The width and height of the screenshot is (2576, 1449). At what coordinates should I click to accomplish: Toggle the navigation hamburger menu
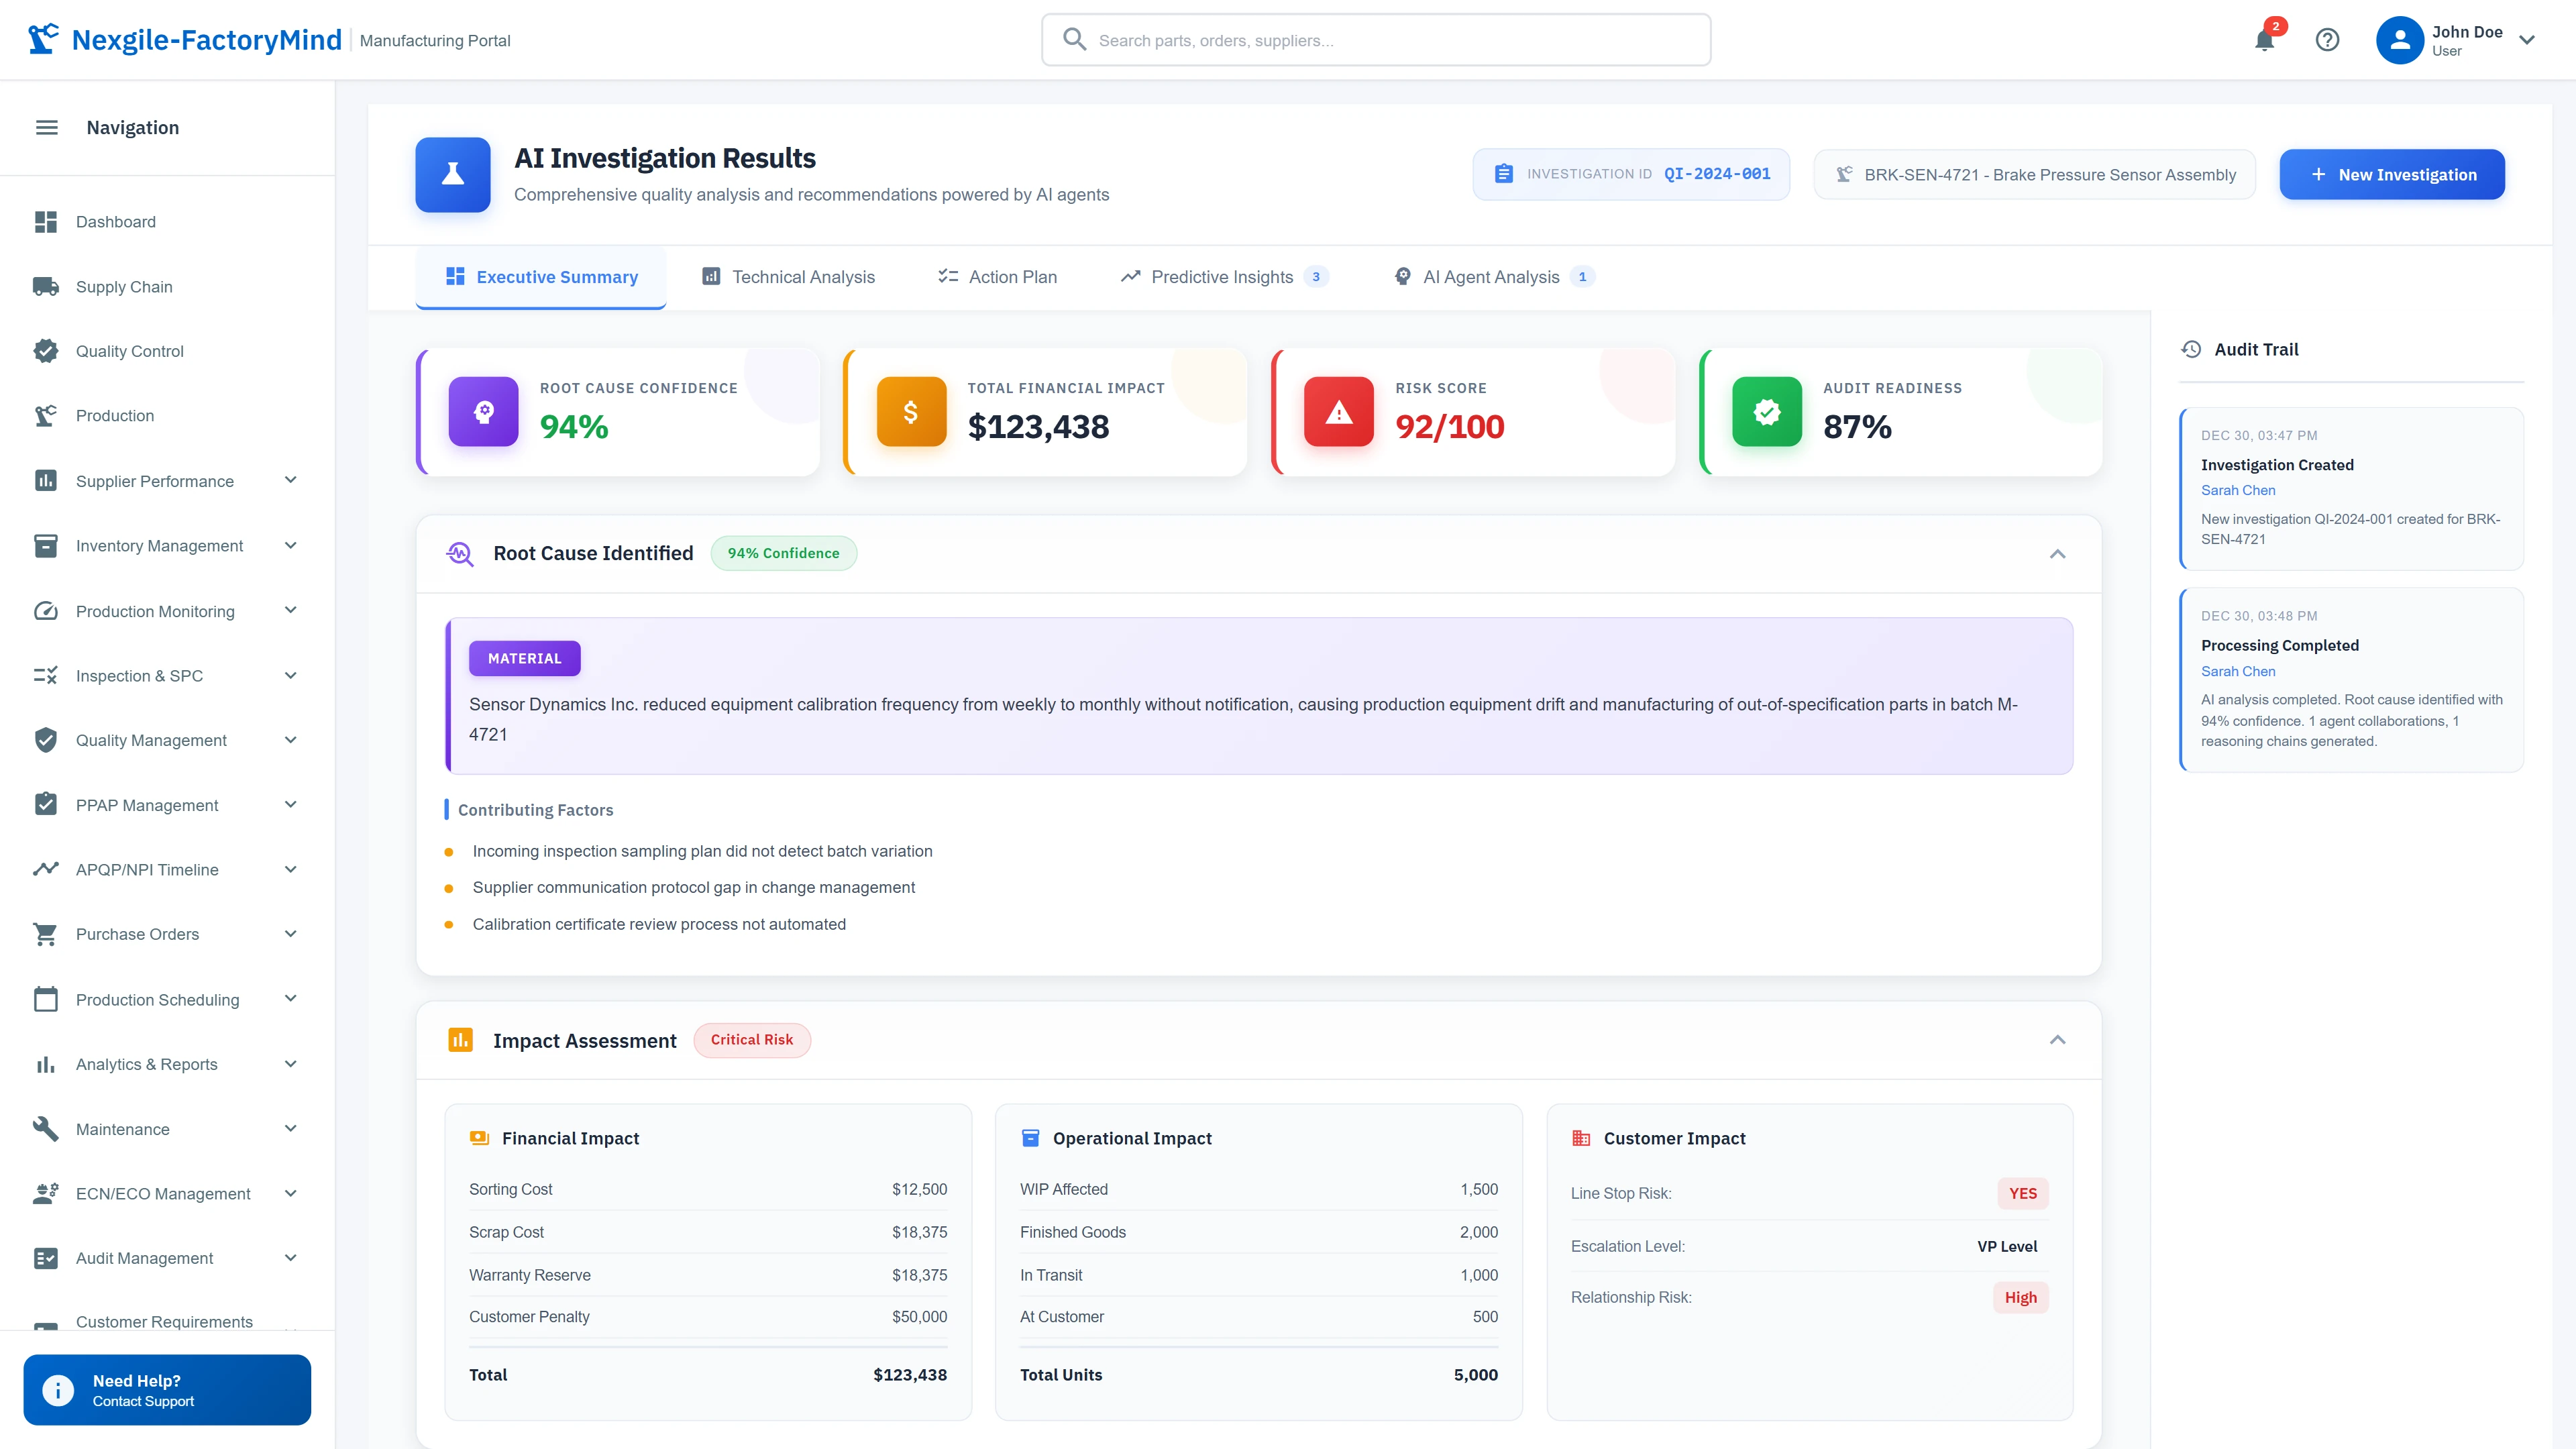(x=46, y=127)
